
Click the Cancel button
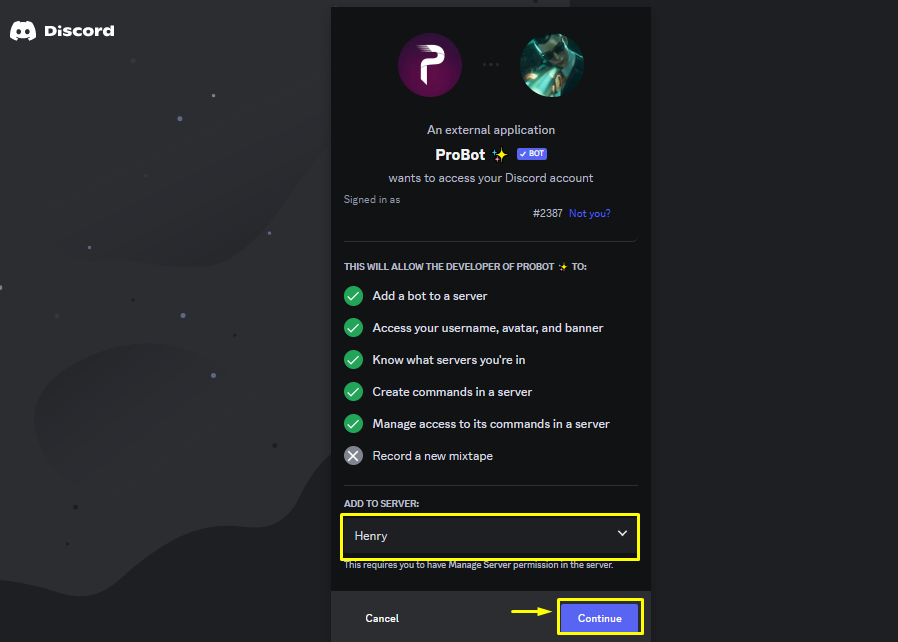(x=382, y=618)
